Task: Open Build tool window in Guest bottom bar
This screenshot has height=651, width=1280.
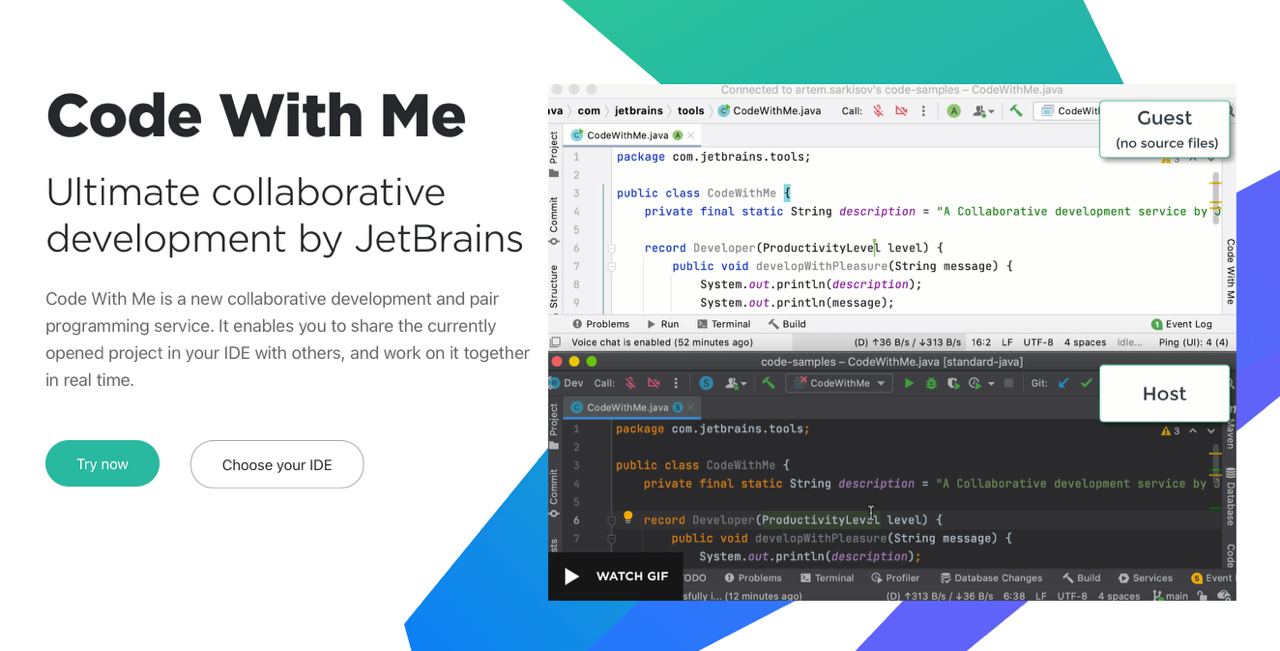Action: (787, 324)
